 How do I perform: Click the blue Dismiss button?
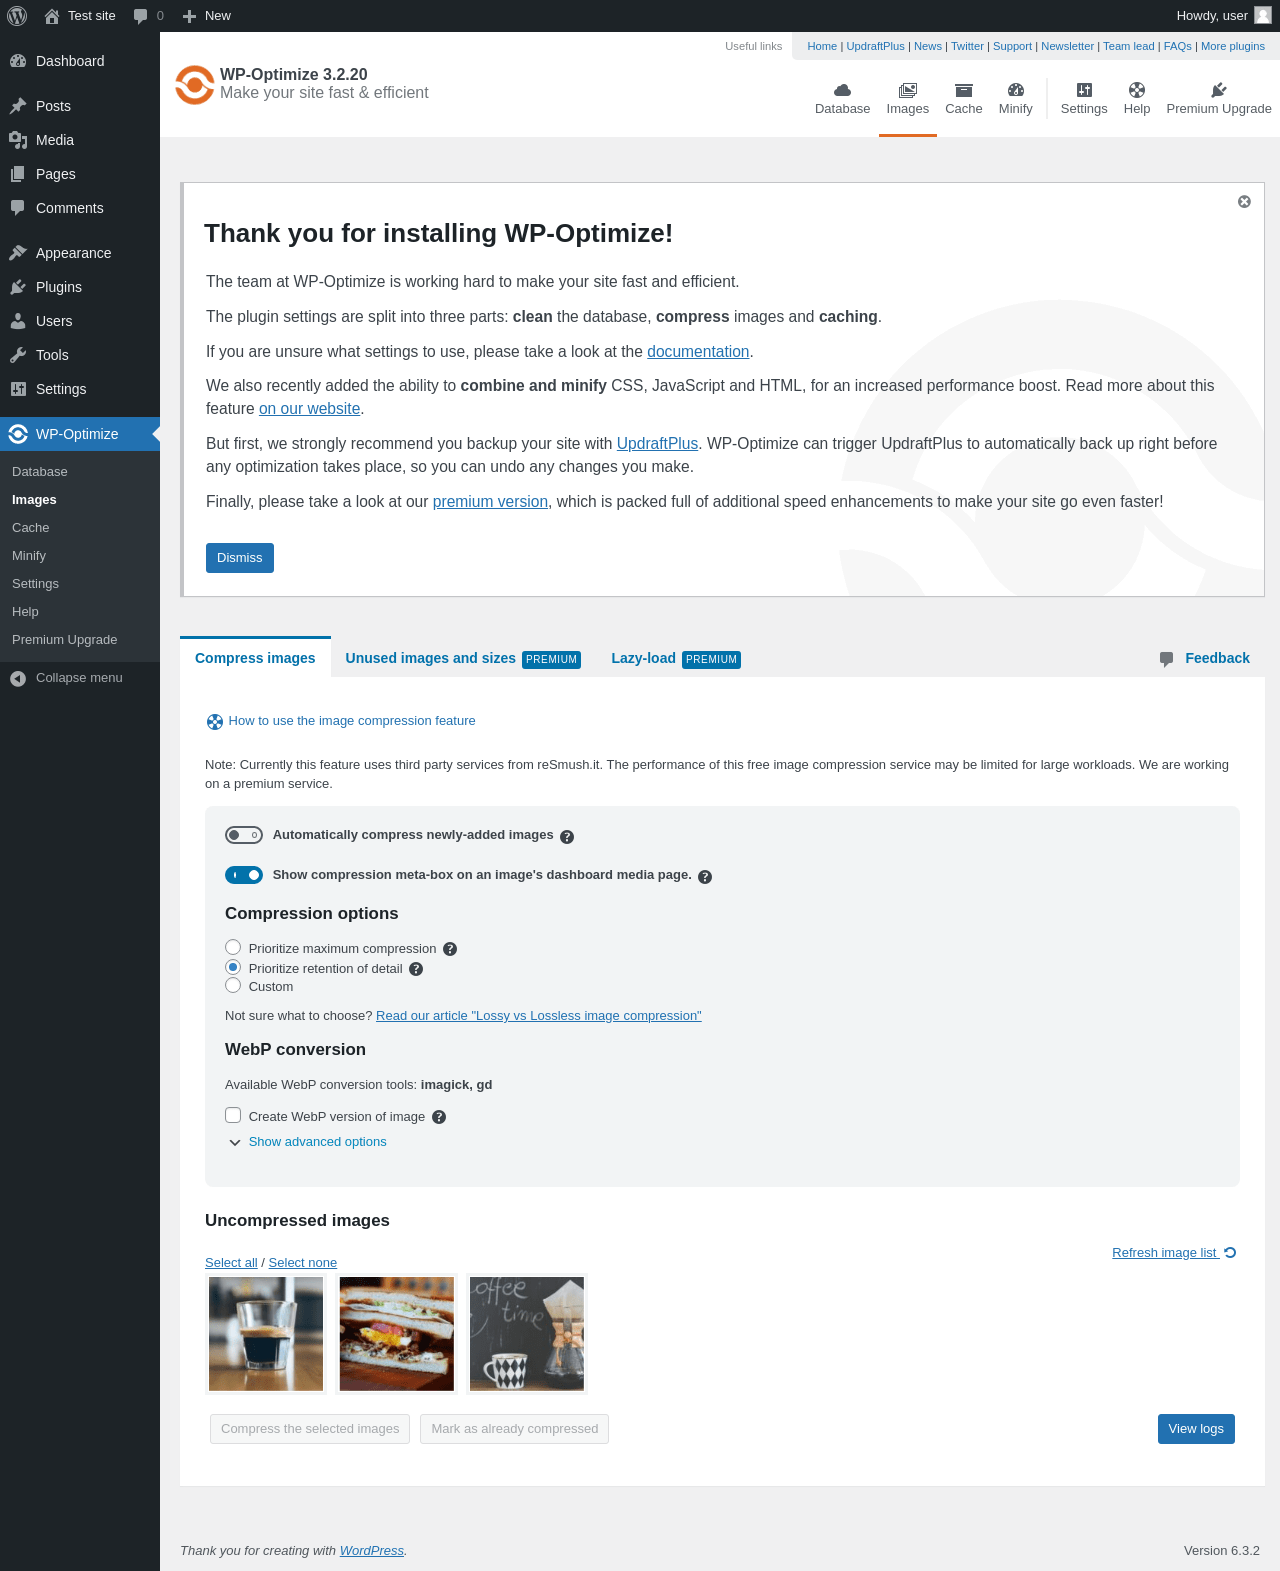click(240, 558)
